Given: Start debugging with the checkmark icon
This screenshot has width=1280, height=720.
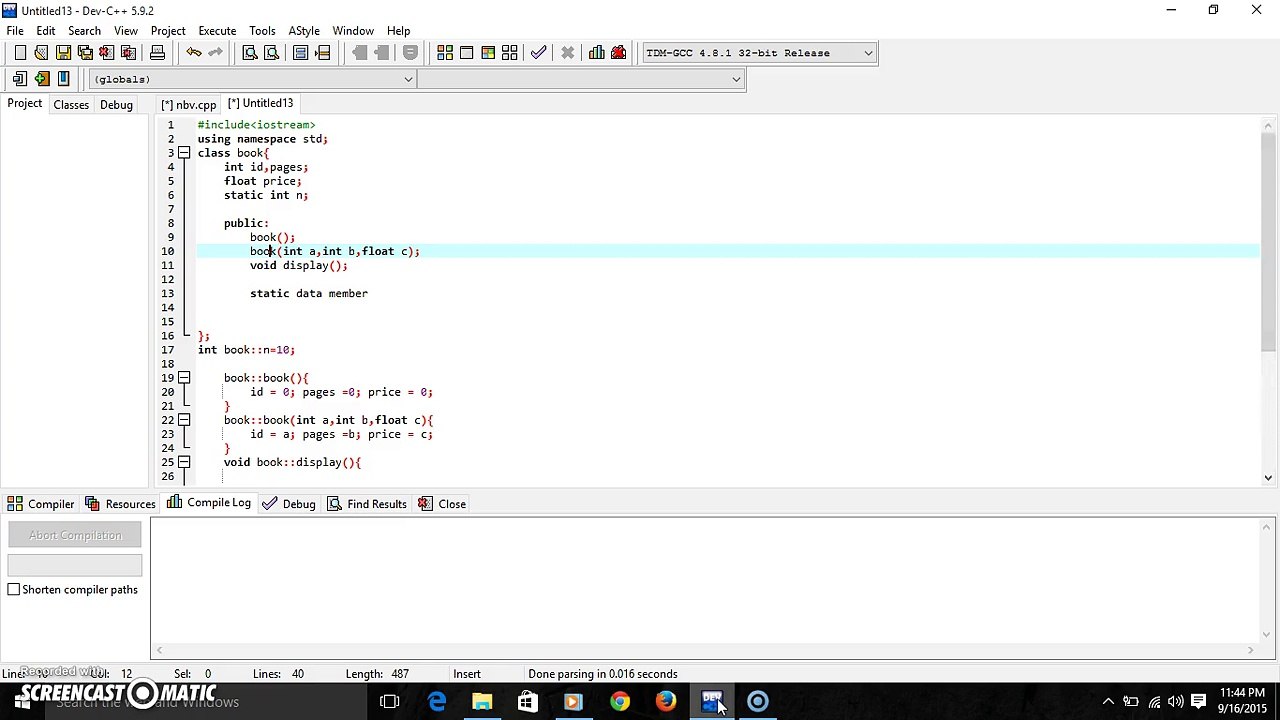Looking at the screenshot, I should (x=539, y=52).
